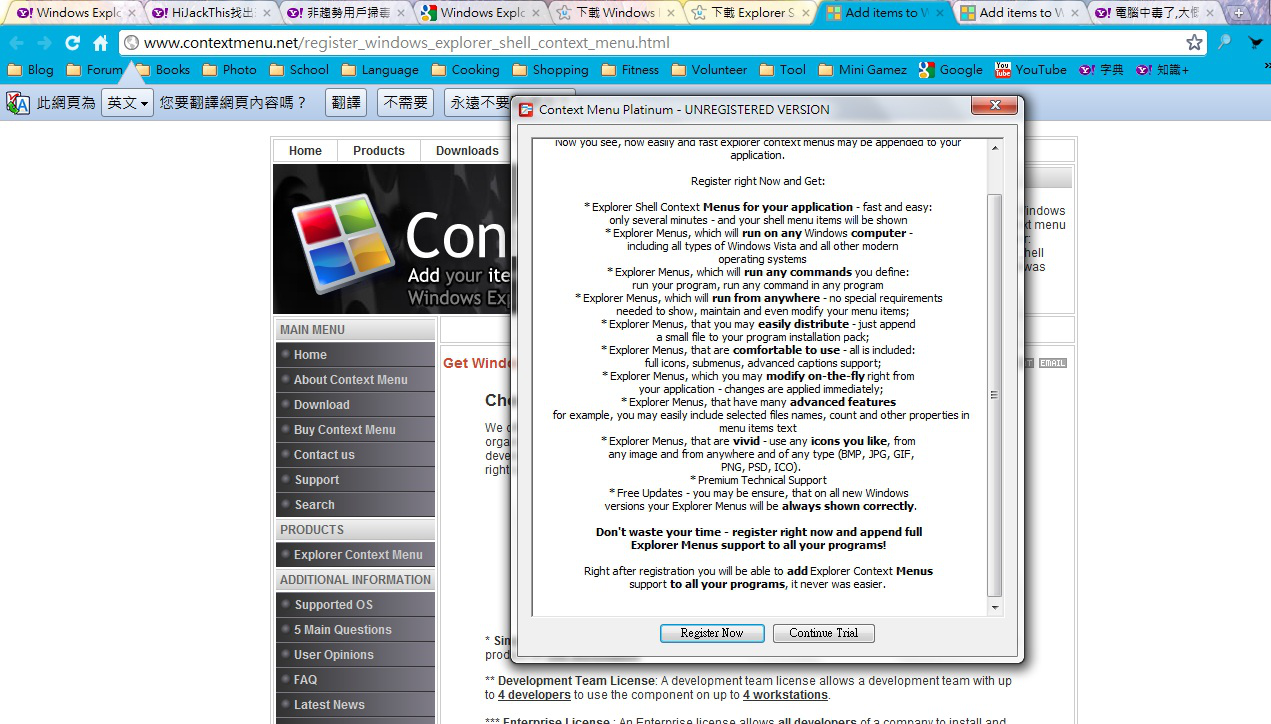Open the YouTube bookmark

pos(1031,70)
